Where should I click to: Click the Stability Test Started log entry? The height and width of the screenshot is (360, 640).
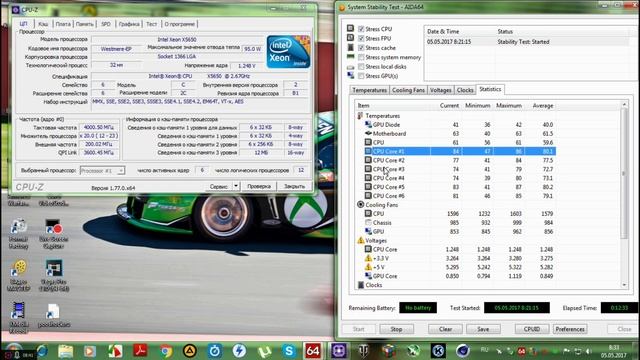click(x=526, y=42)
